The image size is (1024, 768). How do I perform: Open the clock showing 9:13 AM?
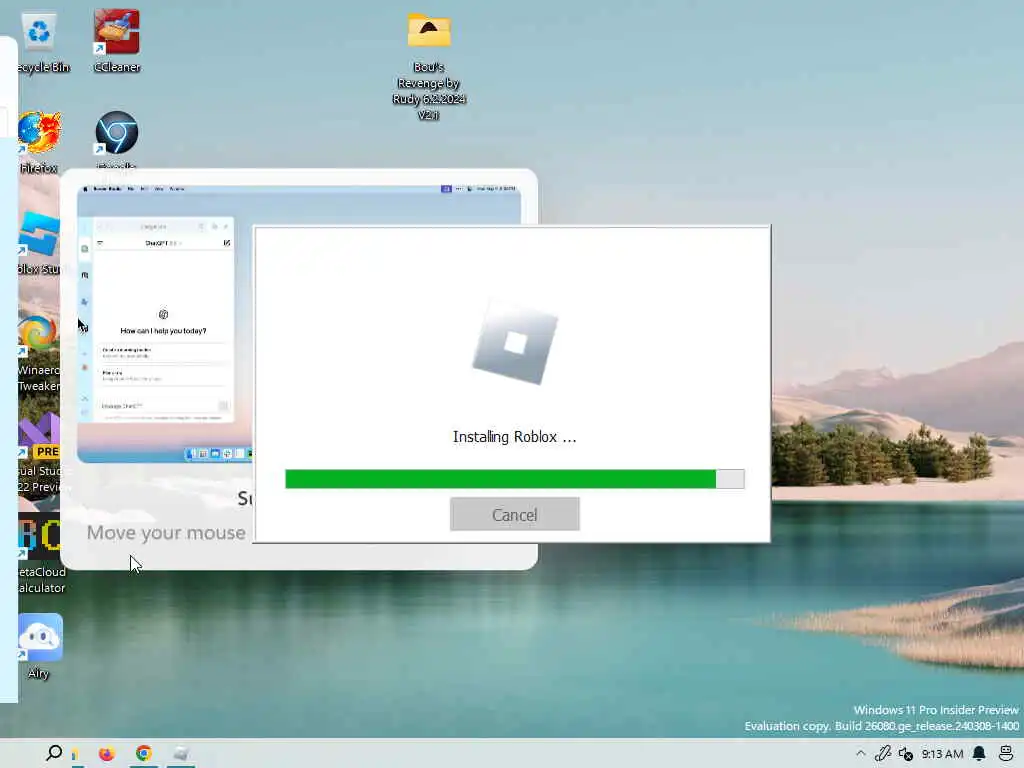[942, 754]
